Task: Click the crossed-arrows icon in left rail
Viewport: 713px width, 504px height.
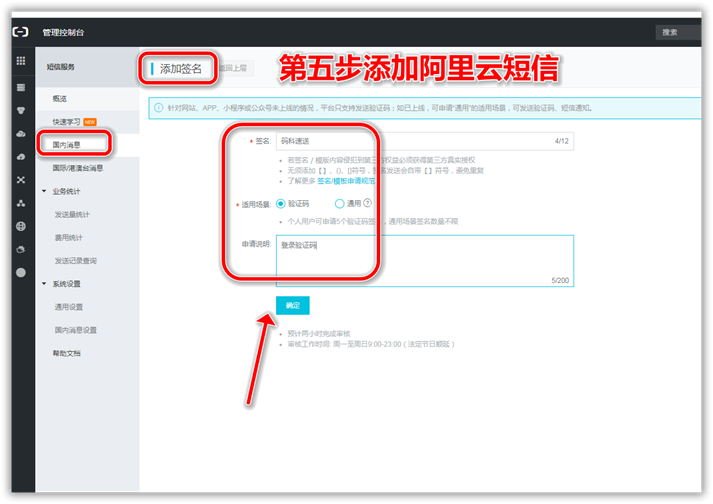Action: coord(21,180)
